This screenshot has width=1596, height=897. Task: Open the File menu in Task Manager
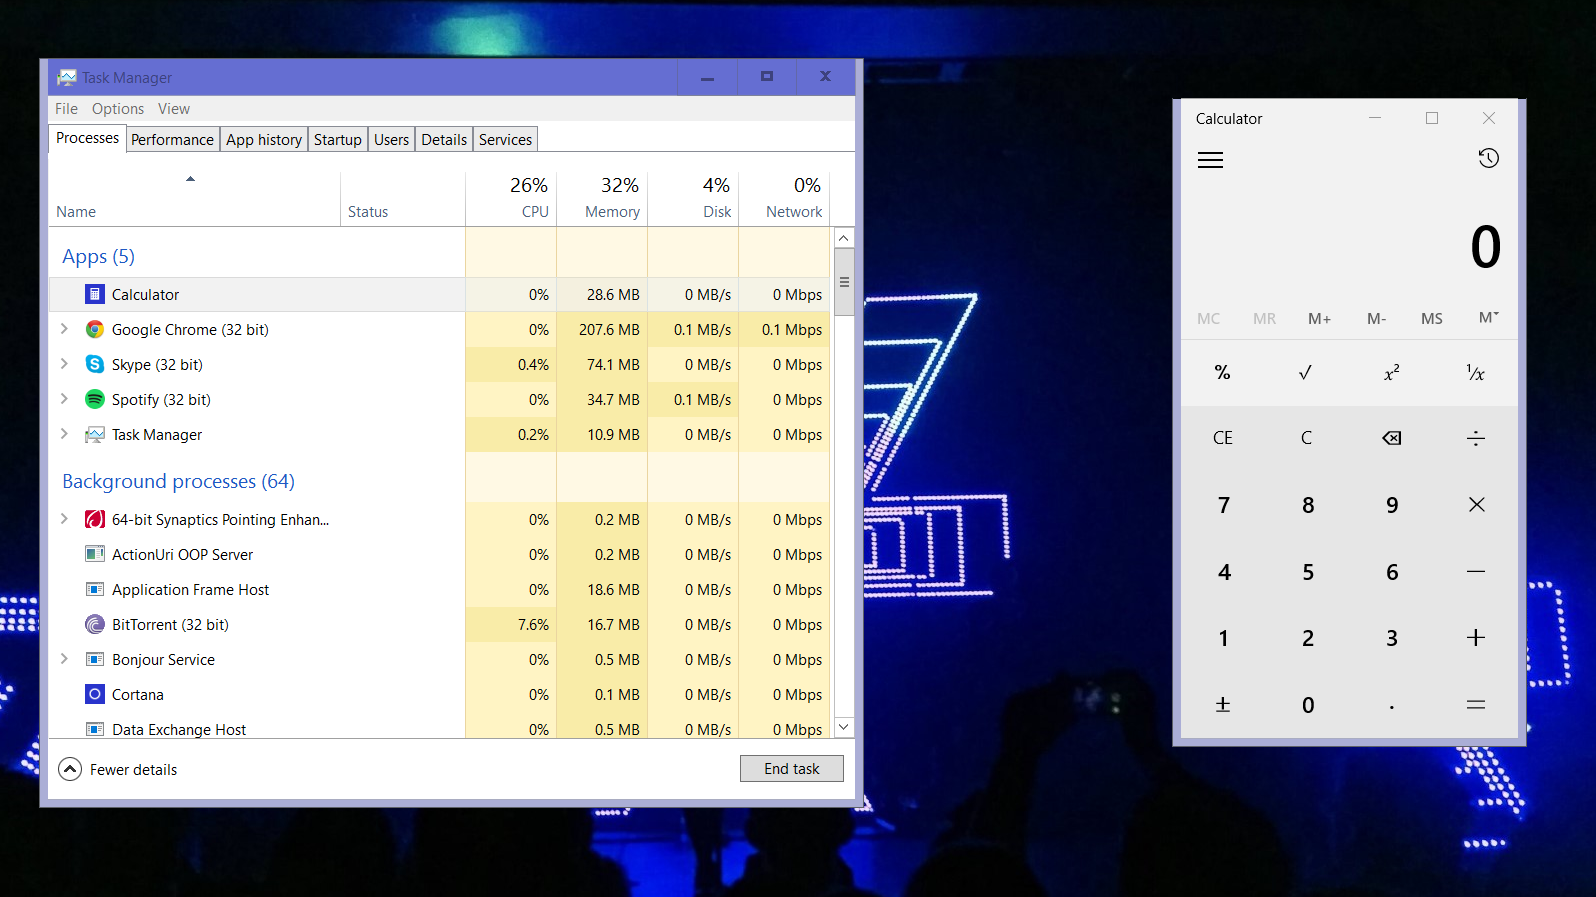point(67,109)
